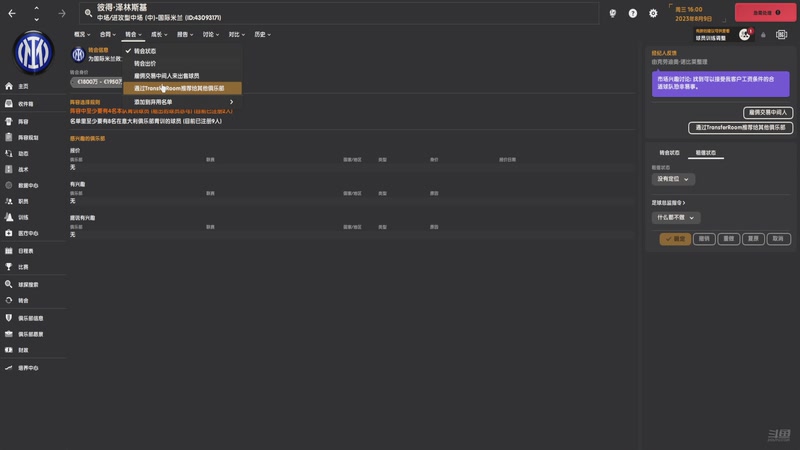Expand the 对比 comparison dropdown menu
This screenshot has height=450, width=800.
(x=236, y=34)
